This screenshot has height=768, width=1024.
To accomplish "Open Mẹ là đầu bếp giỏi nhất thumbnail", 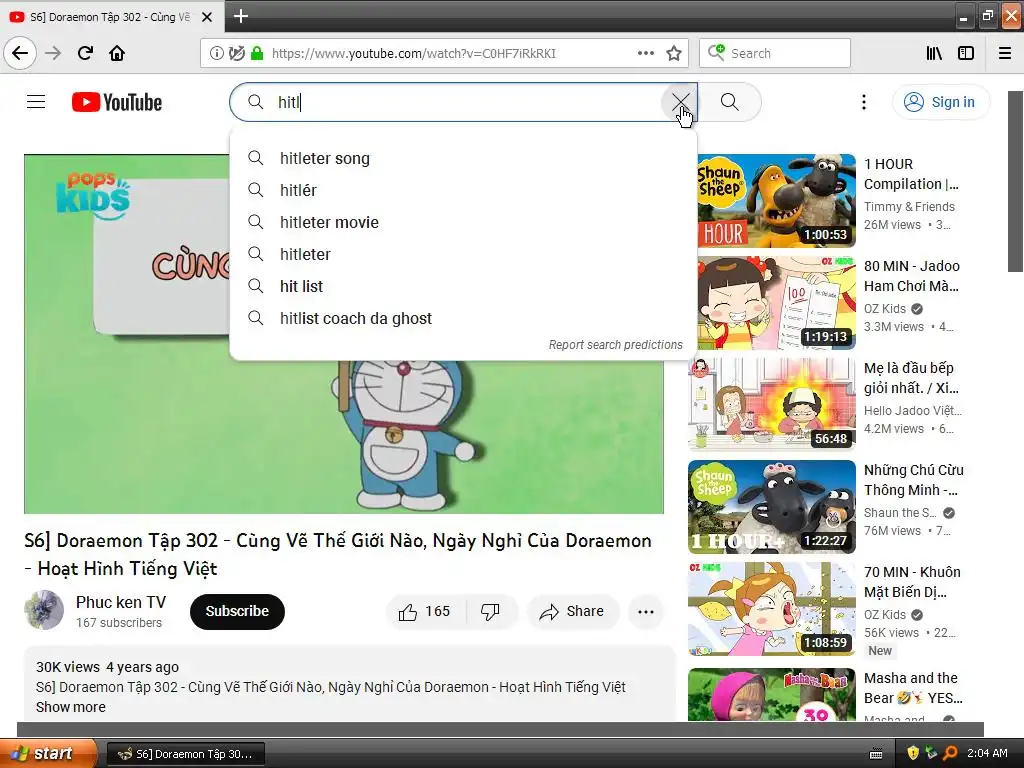I will [772, 405].
